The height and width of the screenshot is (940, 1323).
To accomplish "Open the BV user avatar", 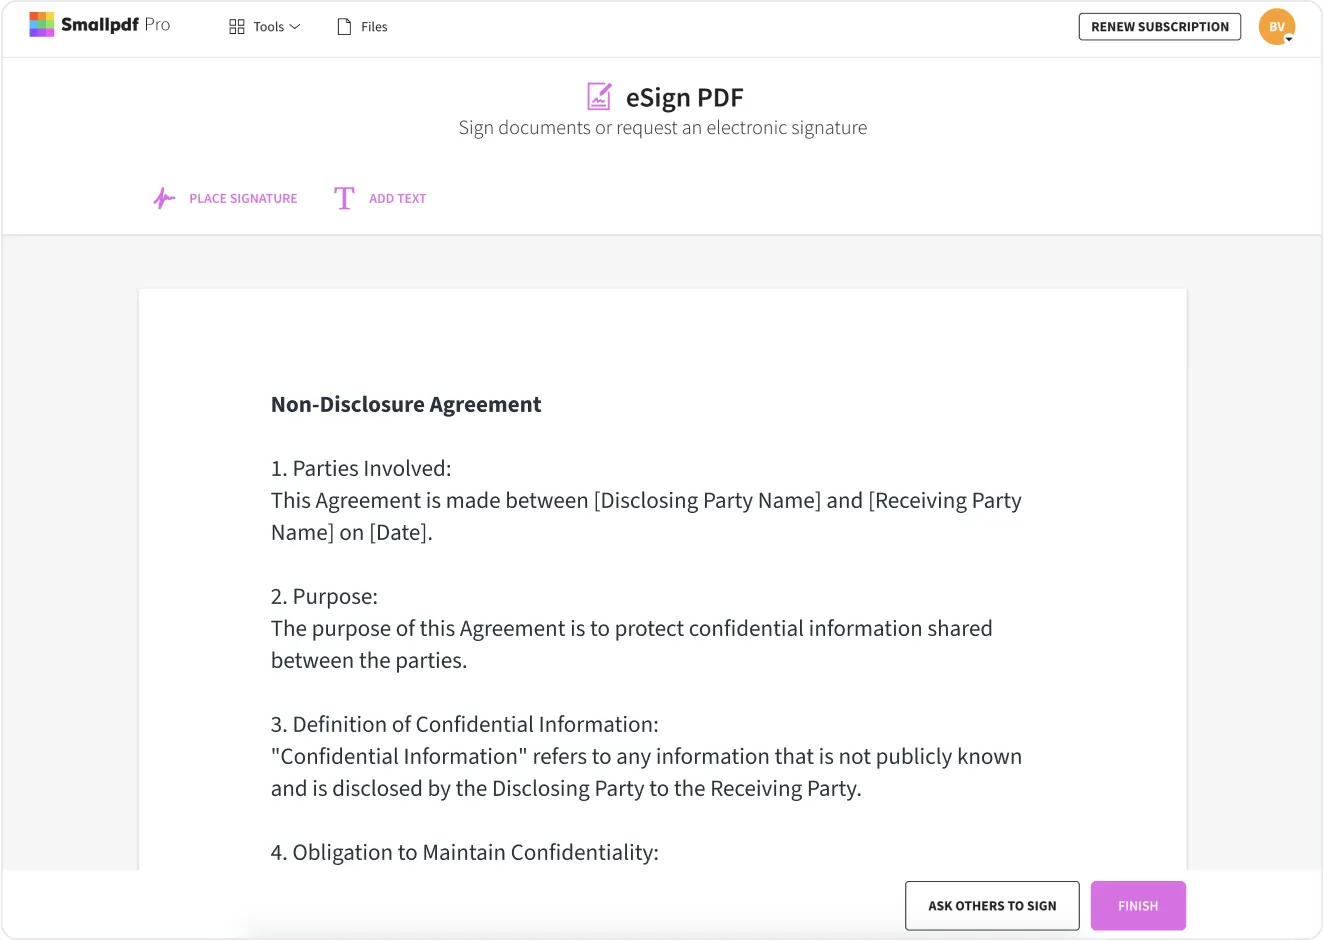I will [x=1276, y=27].
